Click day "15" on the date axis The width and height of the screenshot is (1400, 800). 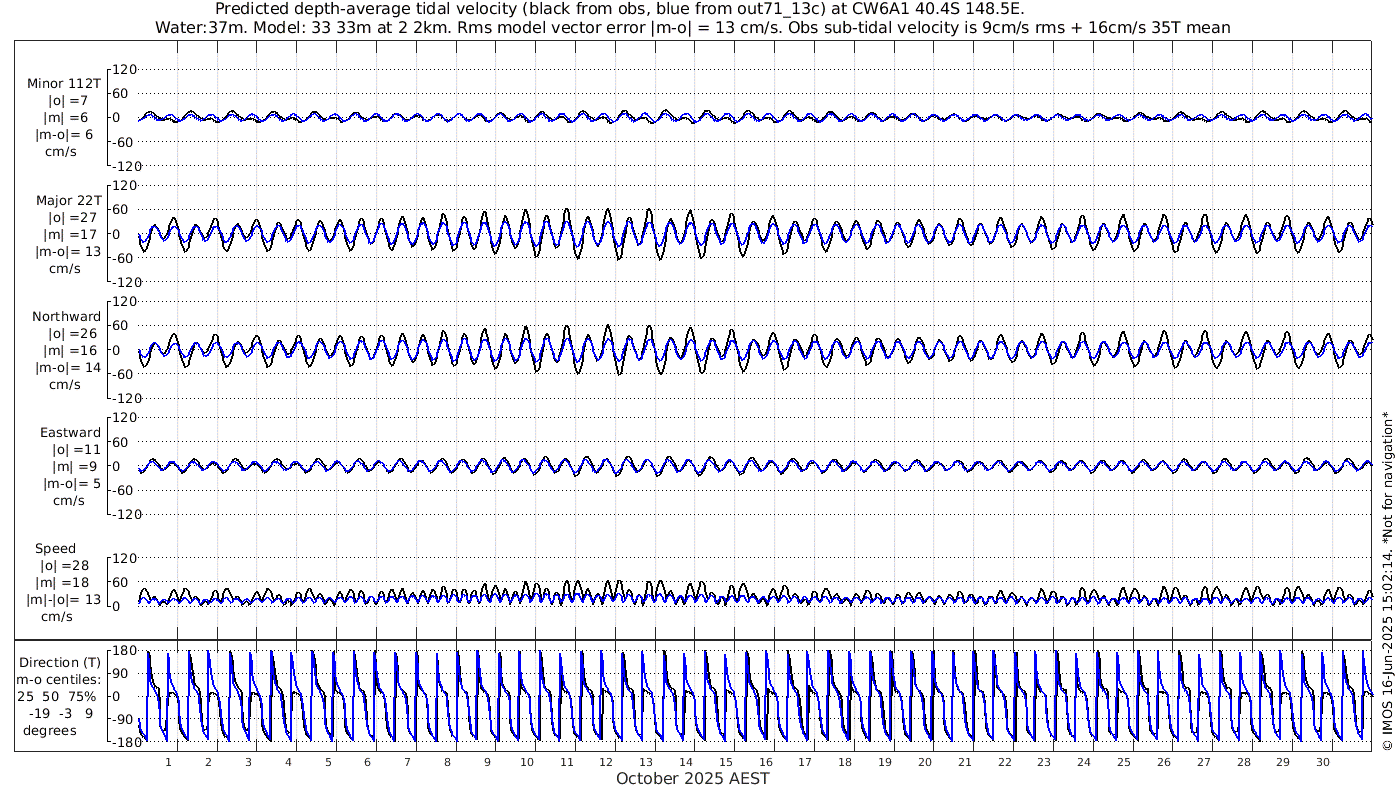pos(726,762)
